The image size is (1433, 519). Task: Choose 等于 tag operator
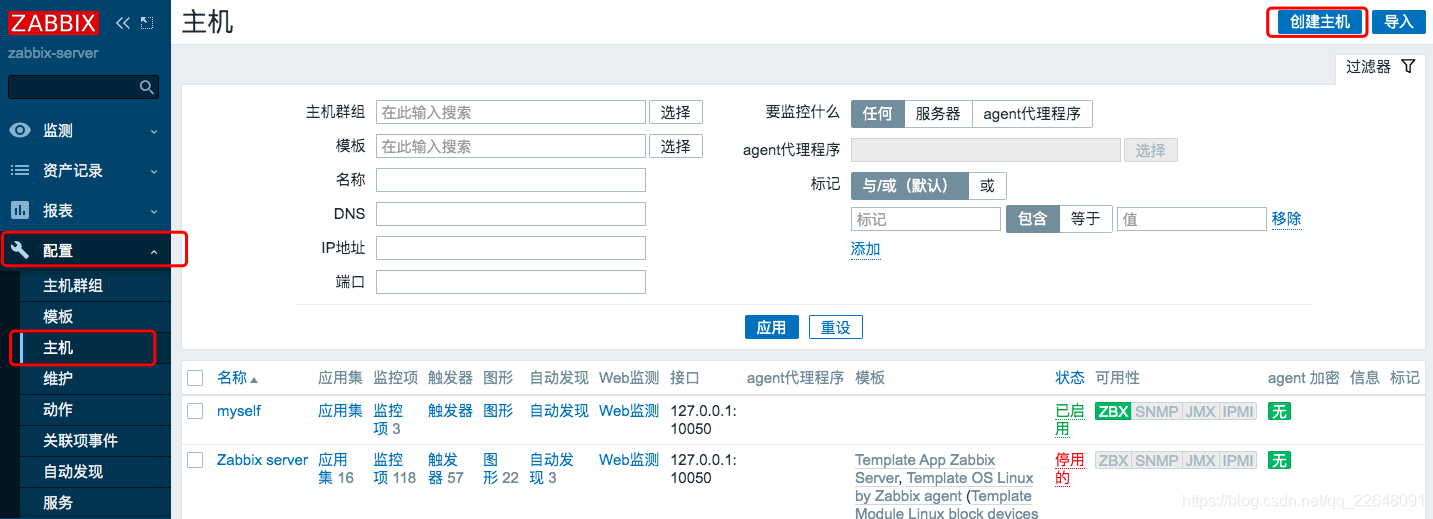[x=1085, y=218]
